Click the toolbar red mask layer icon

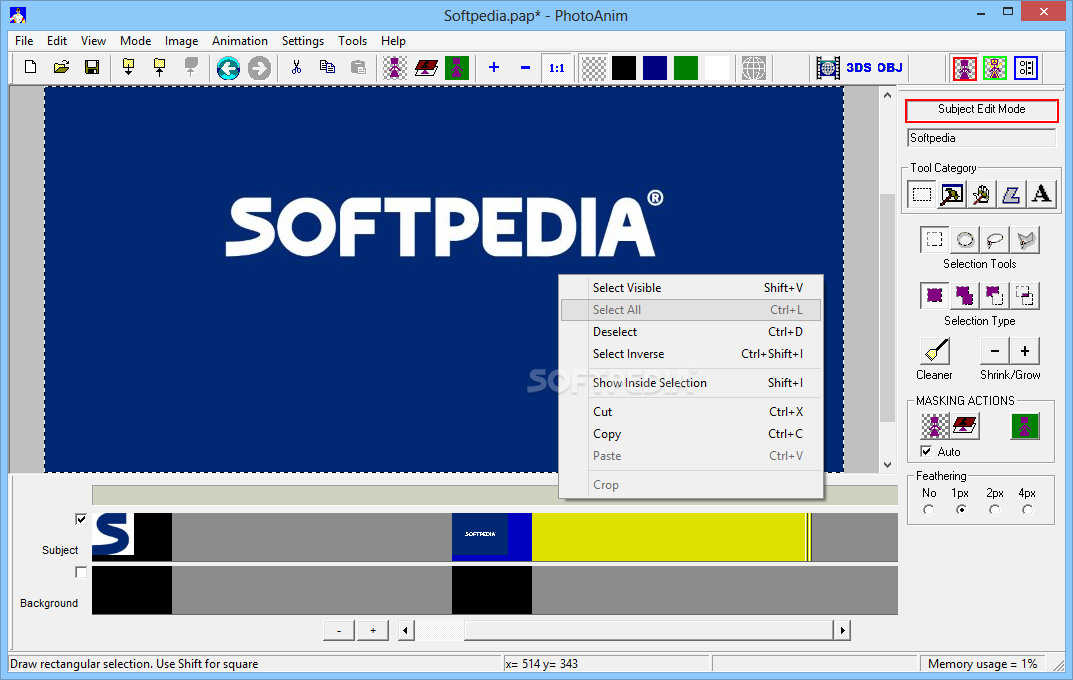pos(426,68)
